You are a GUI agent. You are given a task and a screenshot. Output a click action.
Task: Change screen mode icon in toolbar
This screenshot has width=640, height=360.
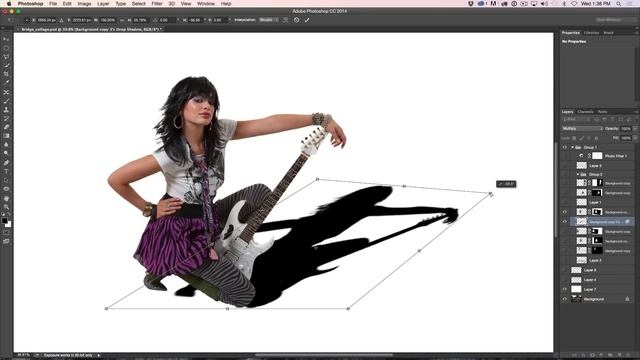click(6, 241)
